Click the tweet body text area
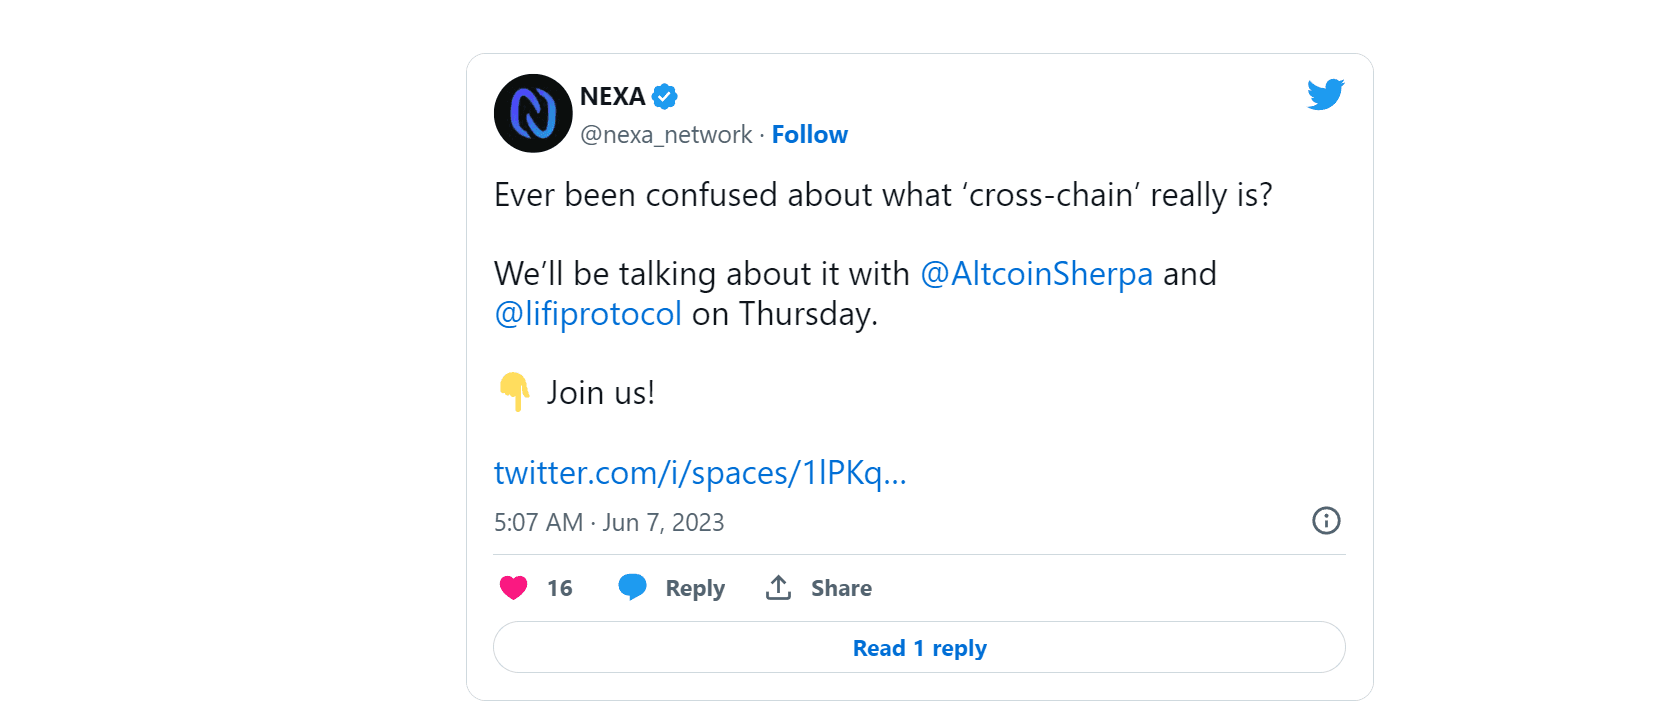The width and height of the screenshot is (1676, 727). point(880,253)
